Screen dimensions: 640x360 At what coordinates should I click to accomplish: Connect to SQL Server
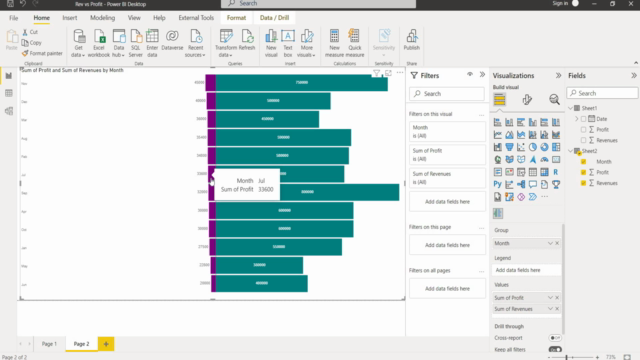click(x=136, y=43)
